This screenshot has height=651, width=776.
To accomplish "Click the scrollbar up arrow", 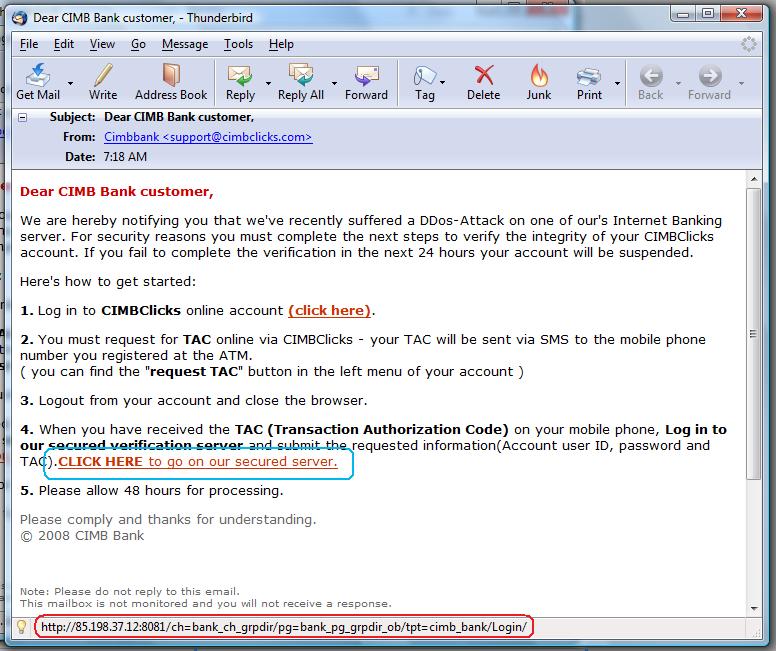I will click(754, 179).
